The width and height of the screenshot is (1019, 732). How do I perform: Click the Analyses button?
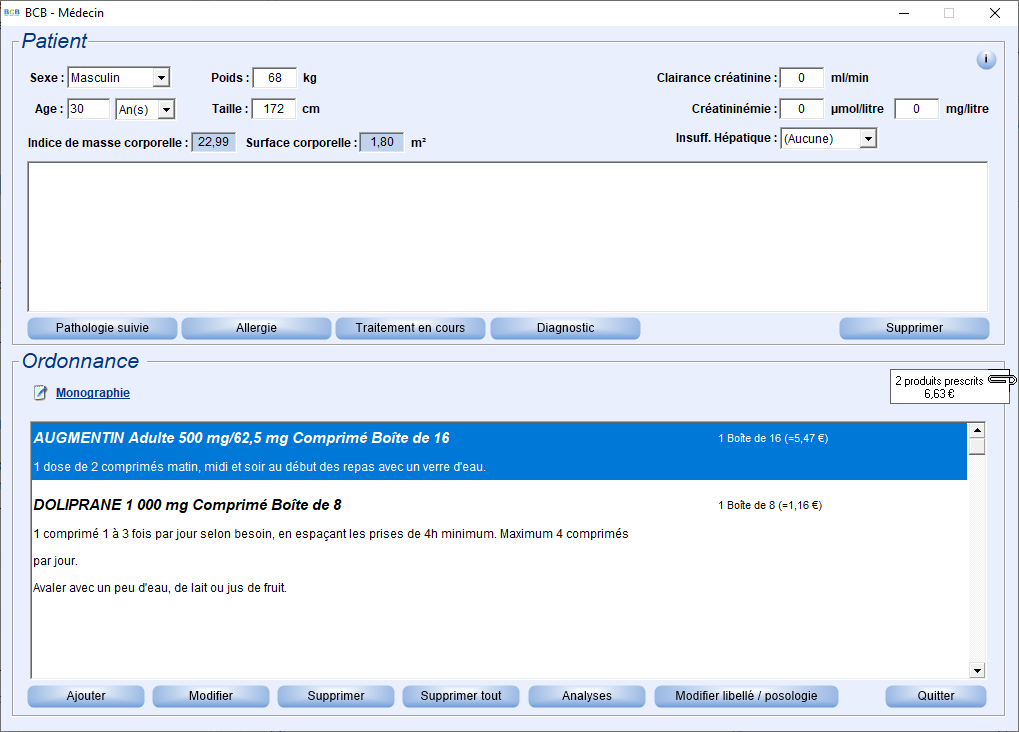(587, 696)
